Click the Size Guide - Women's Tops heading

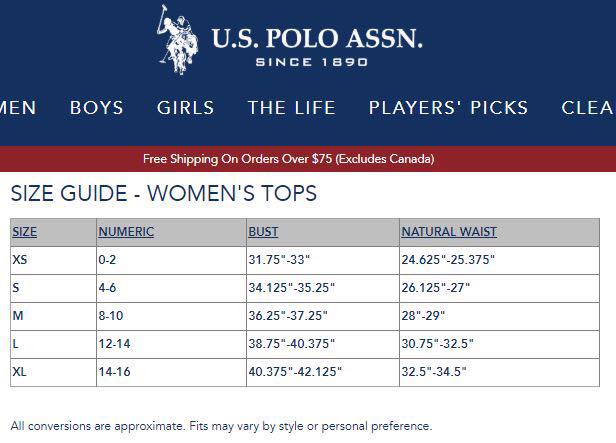[164, 193]
